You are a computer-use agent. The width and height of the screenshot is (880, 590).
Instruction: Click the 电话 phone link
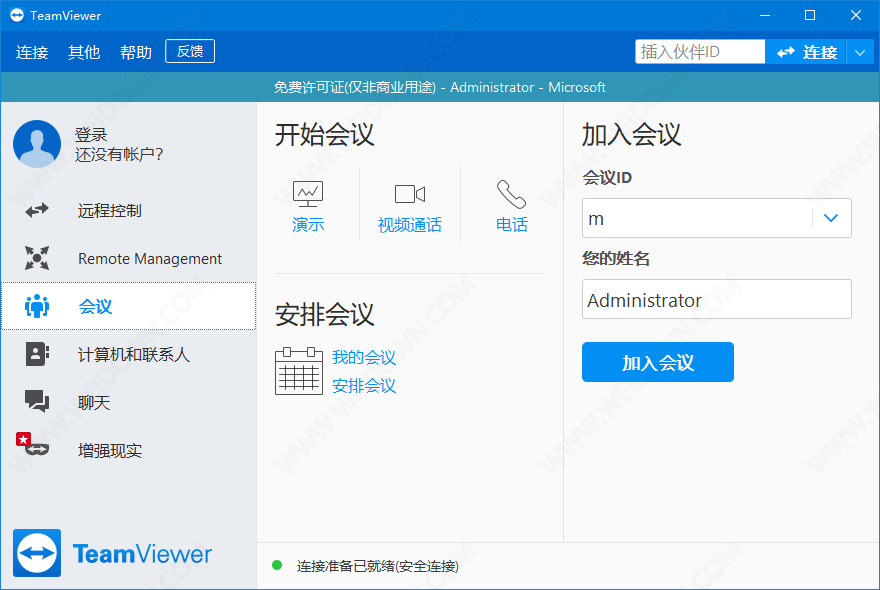511,225
